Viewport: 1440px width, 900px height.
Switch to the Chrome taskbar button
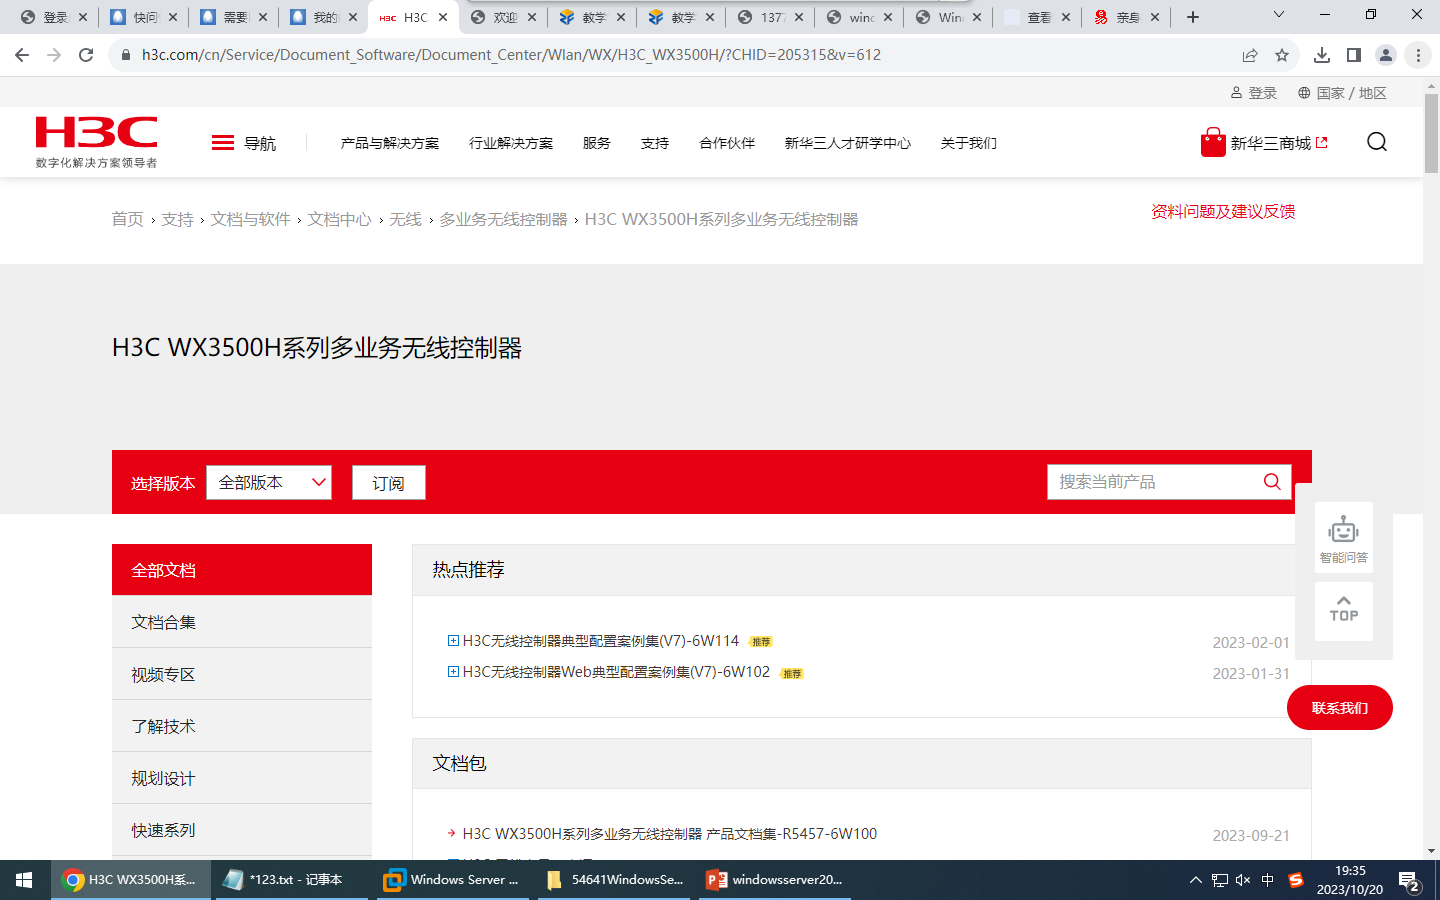coord(131,880)
